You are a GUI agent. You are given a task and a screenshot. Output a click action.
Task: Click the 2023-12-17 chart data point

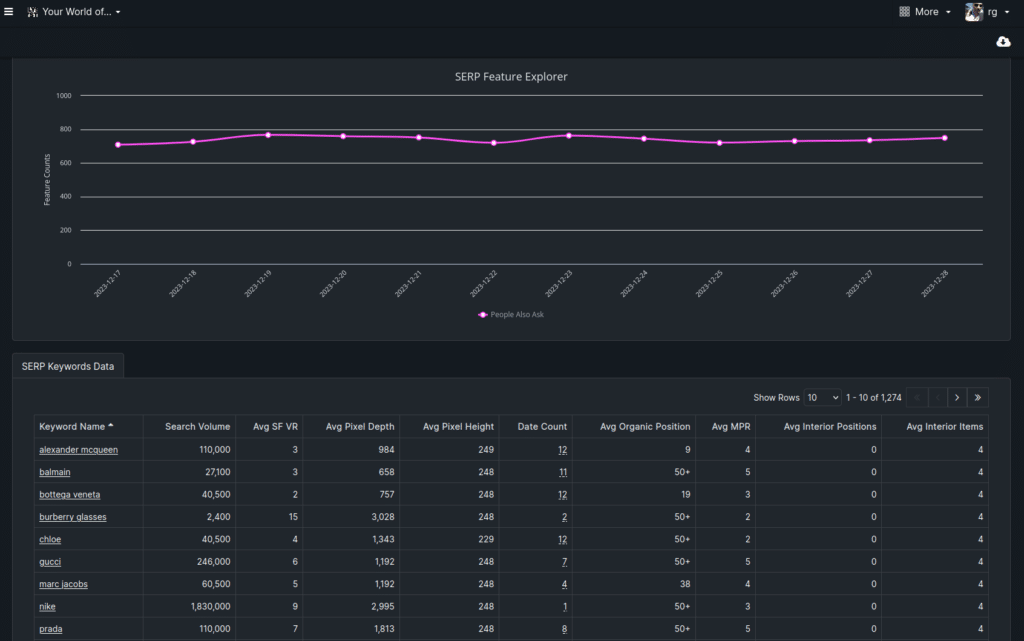coord(118,145)
